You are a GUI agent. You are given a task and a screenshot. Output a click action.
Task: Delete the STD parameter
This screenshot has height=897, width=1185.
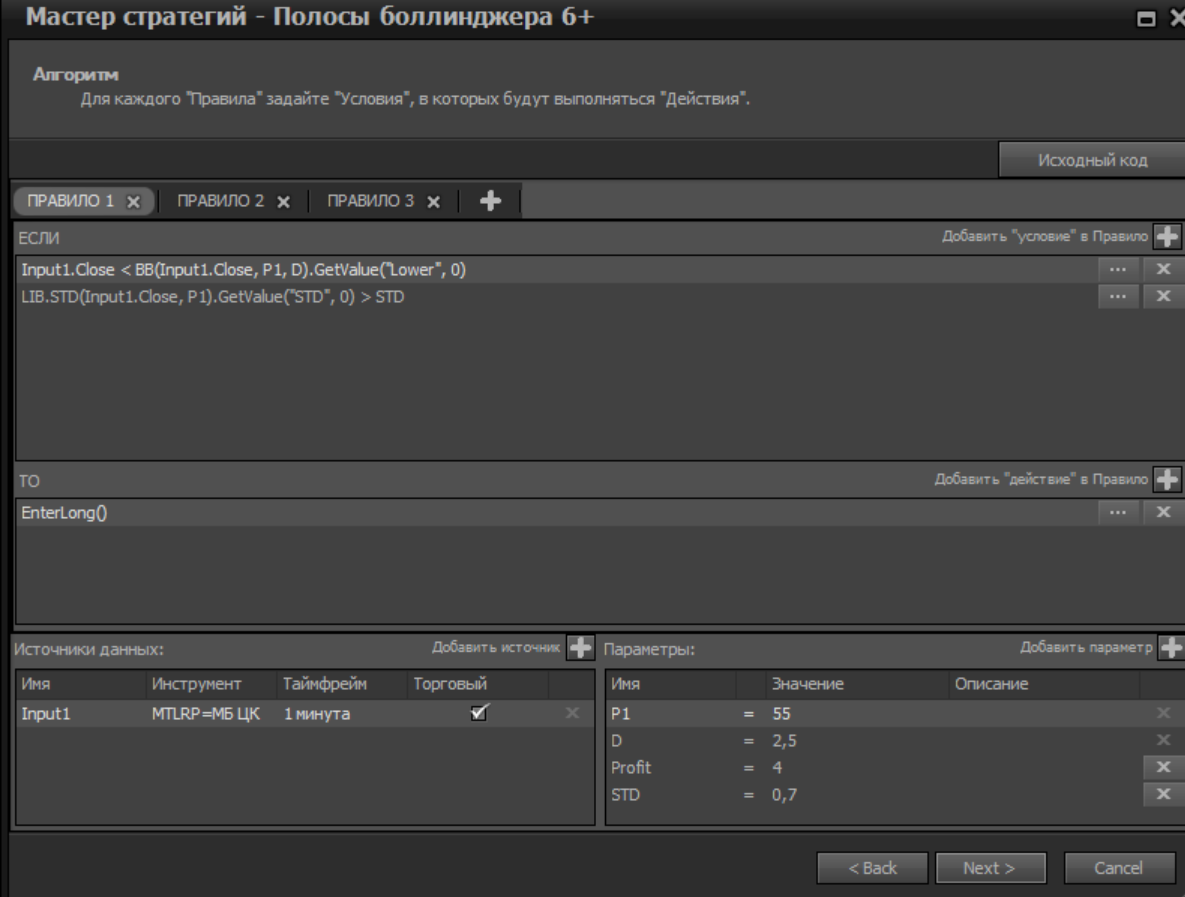click(1163, 794)
